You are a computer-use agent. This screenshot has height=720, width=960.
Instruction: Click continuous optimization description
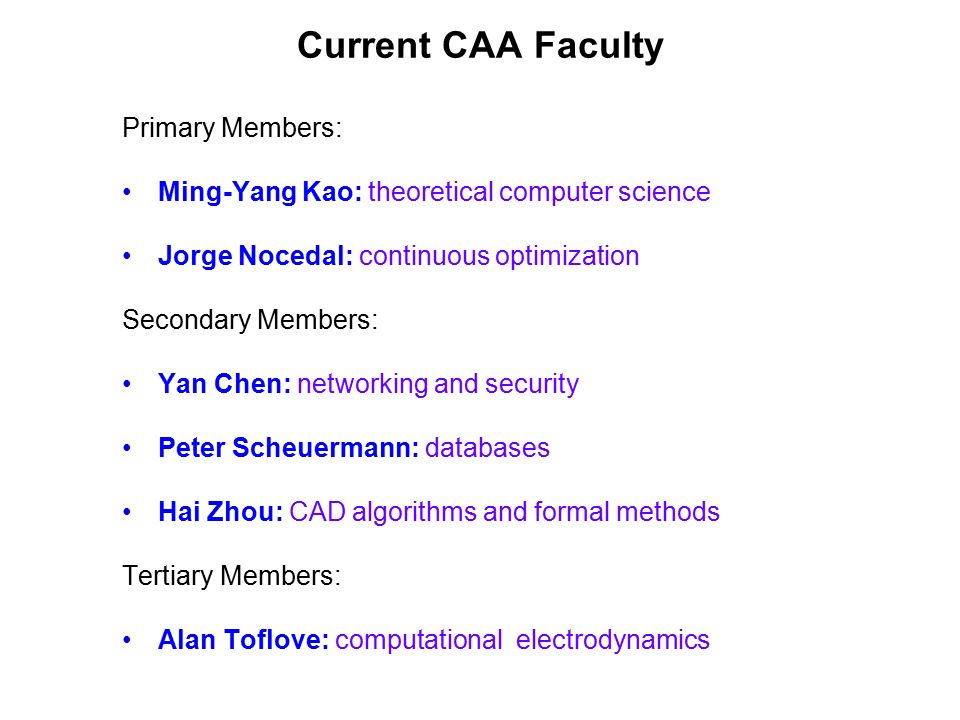[x=499, y=257]
